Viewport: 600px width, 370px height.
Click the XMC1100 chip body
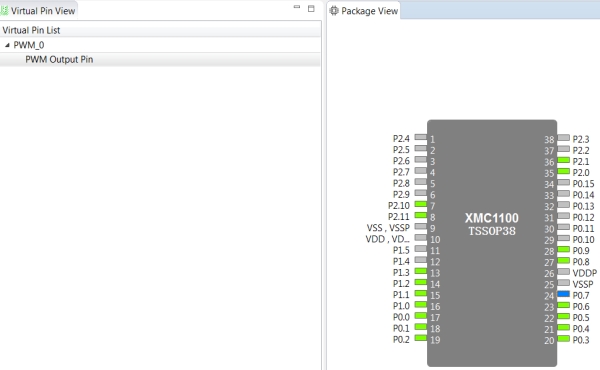pos(492,243)
